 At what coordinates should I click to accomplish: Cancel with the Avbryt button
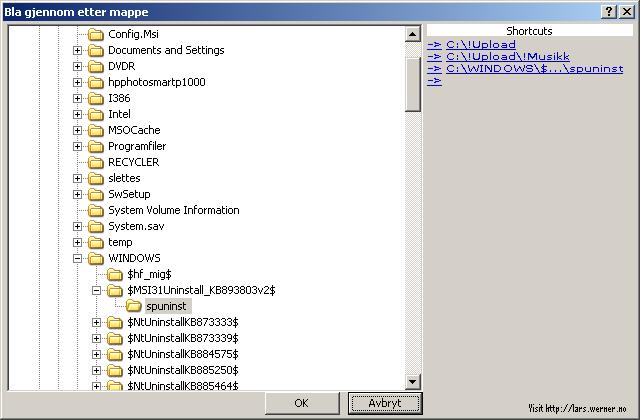pos(385,403)
